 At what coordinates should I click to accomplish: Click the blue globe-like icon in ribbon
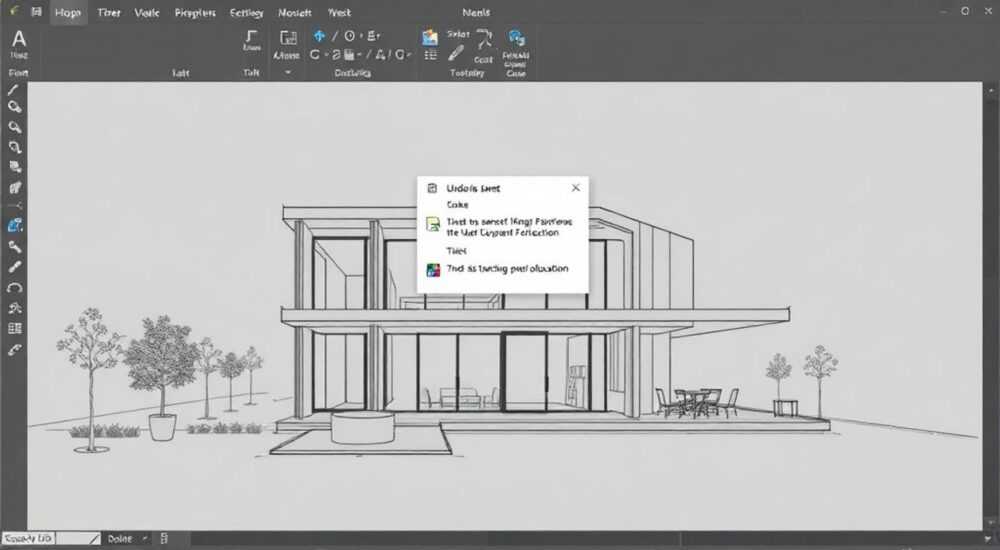[x=515, y=38]
